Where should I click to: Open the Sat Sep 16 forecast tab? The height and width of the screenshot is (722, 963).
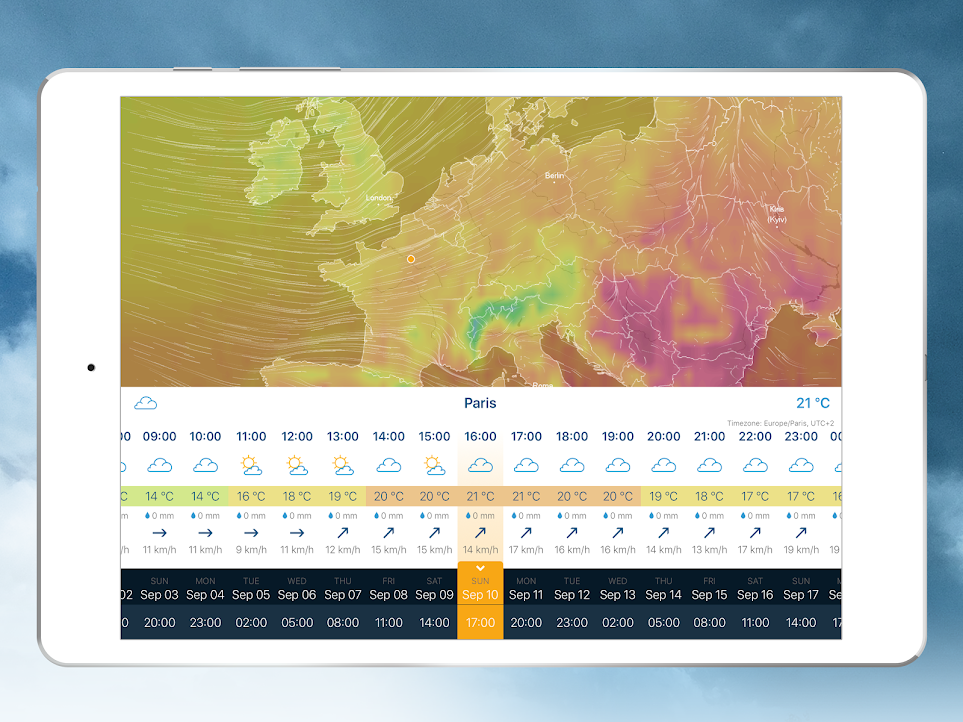point(755,589)
